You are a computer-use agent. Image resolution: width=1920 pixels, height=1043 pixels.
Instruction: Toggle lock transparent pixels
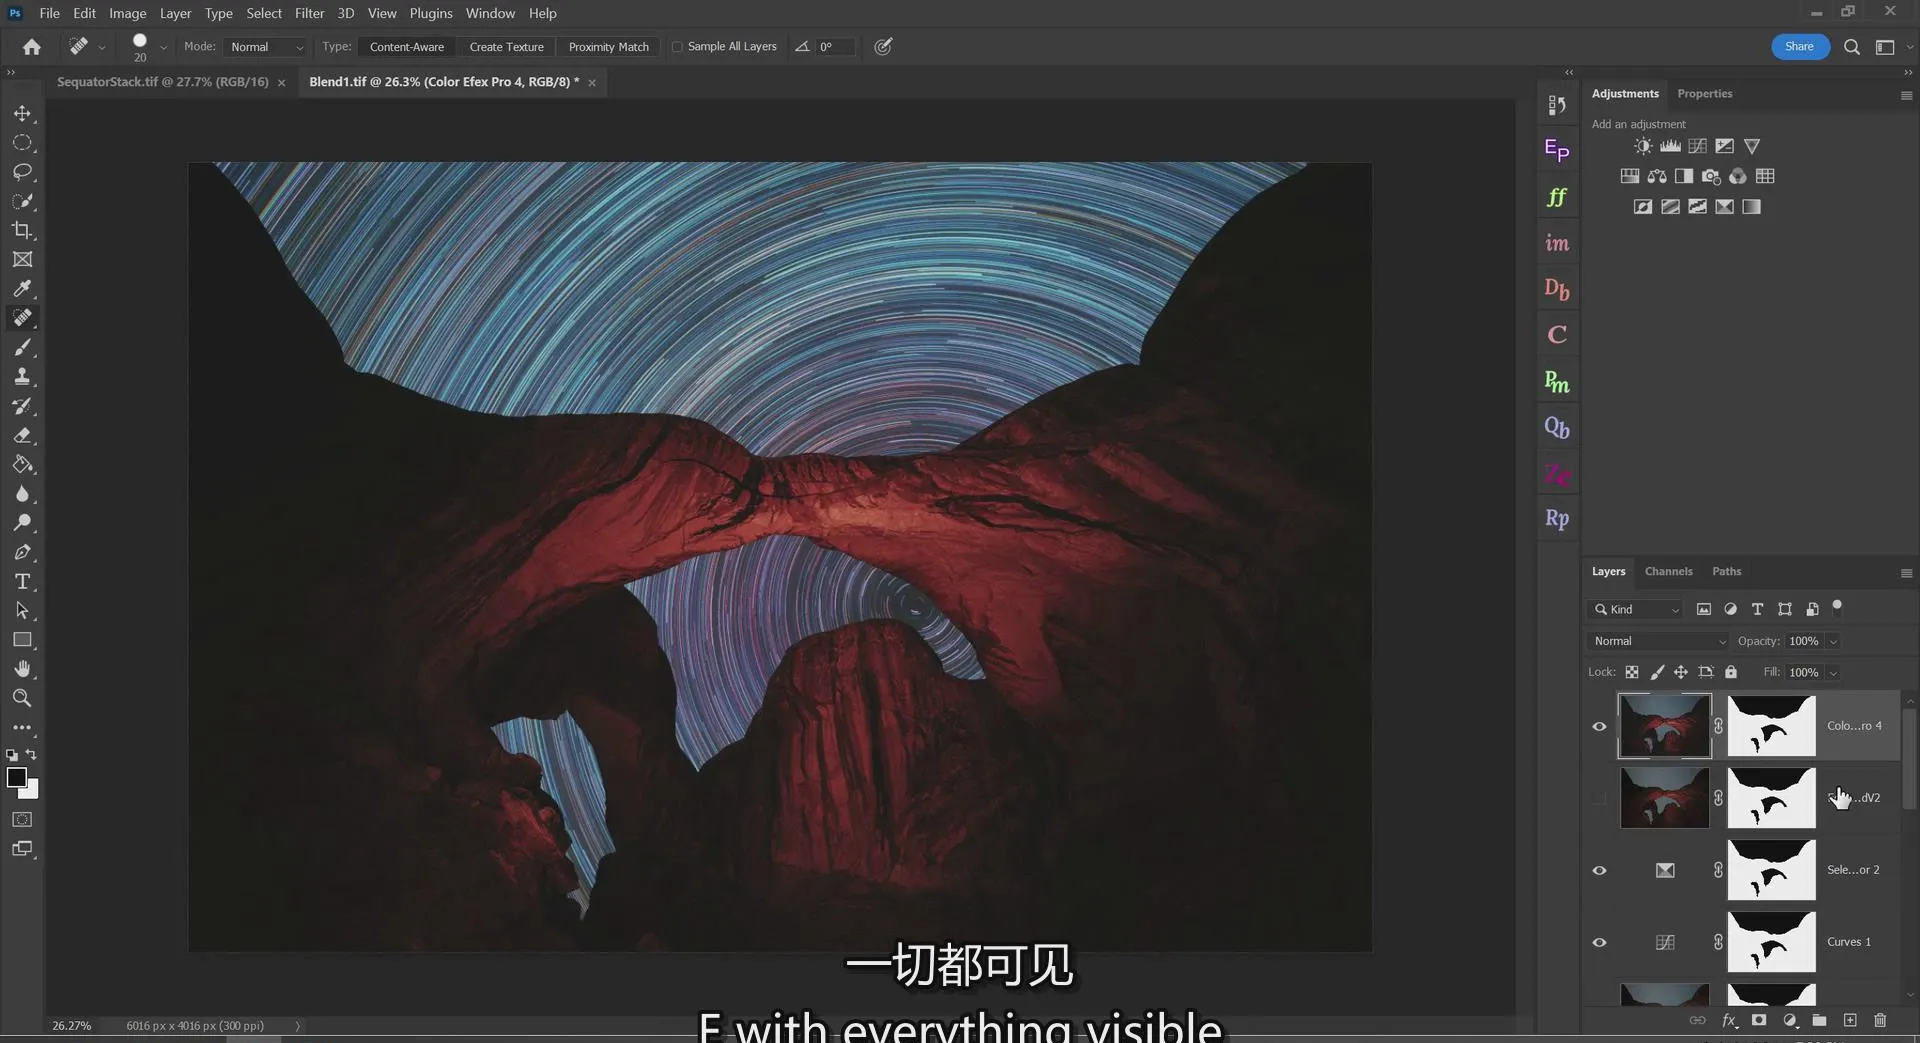pyautogui.click(x=1632, y=672)
